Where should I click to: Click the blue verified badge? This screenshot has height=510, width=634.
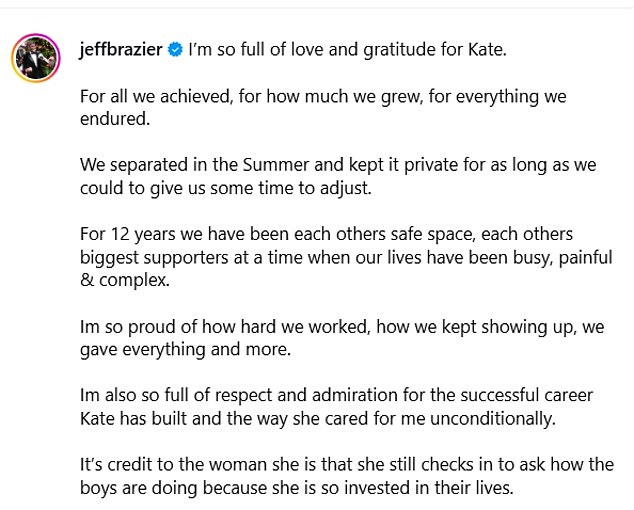pos(175,49)
